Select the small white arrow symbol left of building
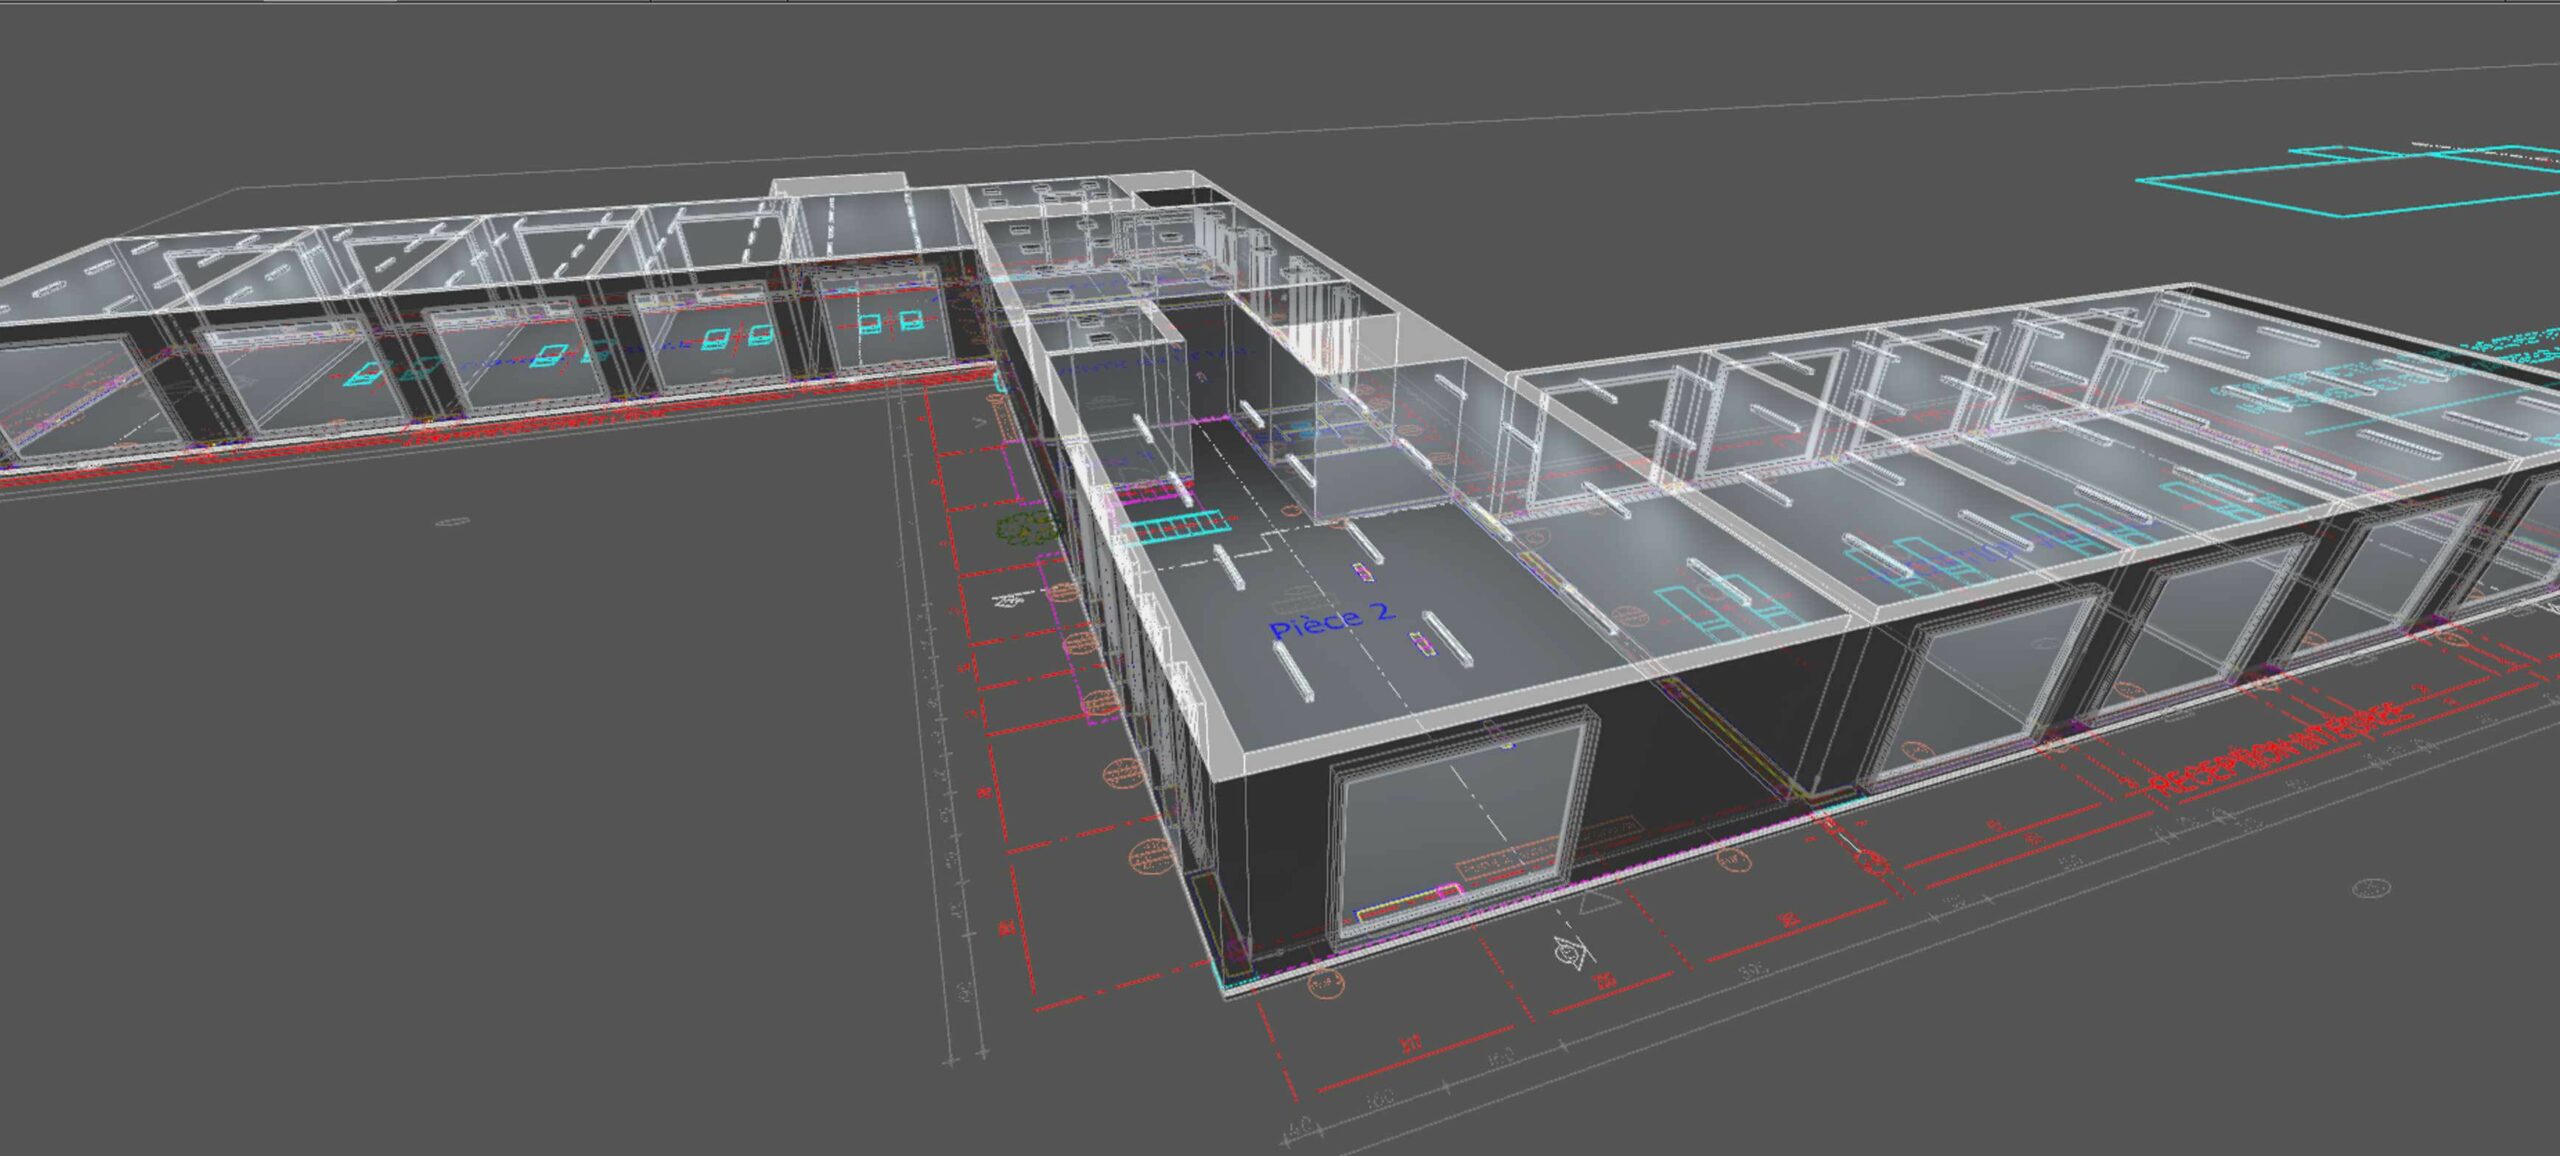The width and height of the screenshot is (2560, 1156). [1008, 600]
